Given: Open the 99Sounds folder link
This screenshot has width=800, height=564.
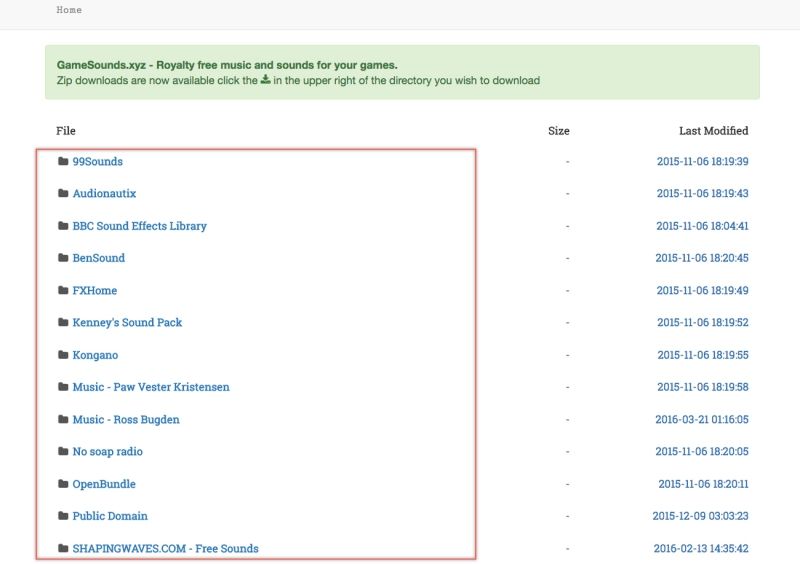Looking at the screenshot, I should point(97,161).
